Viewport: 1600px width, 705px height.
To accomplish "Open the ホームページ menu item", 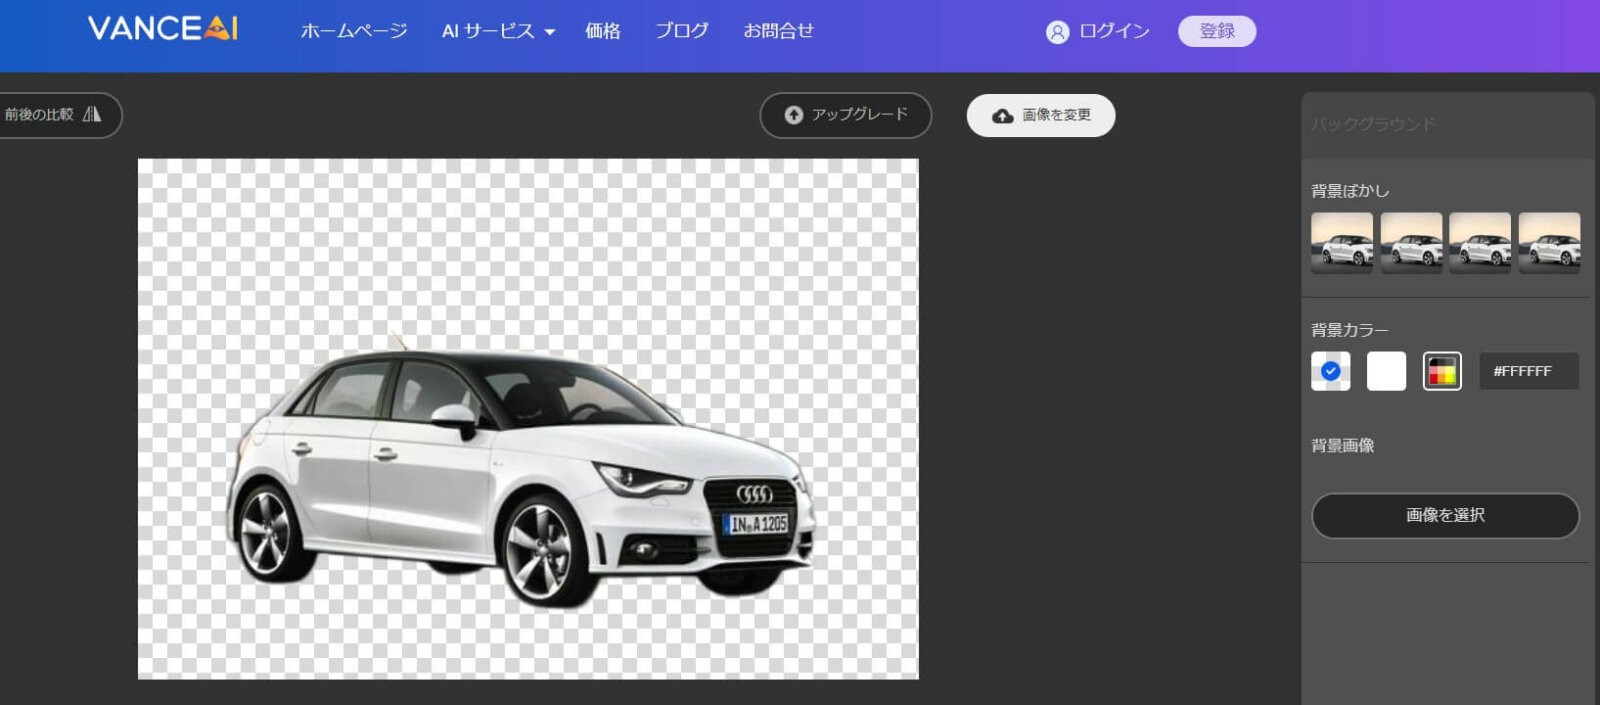I will (354, 31).
